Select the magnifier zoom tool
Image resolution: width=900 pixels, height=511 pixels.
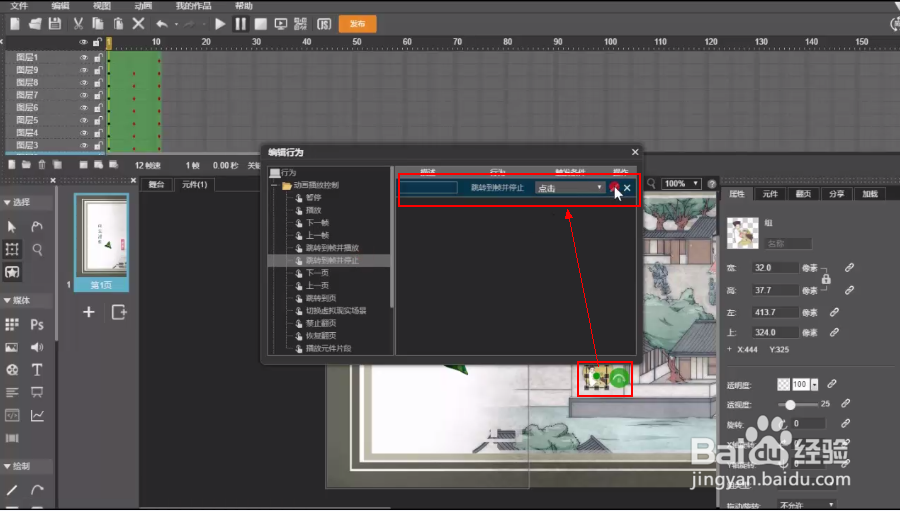[x=37, y=249]
